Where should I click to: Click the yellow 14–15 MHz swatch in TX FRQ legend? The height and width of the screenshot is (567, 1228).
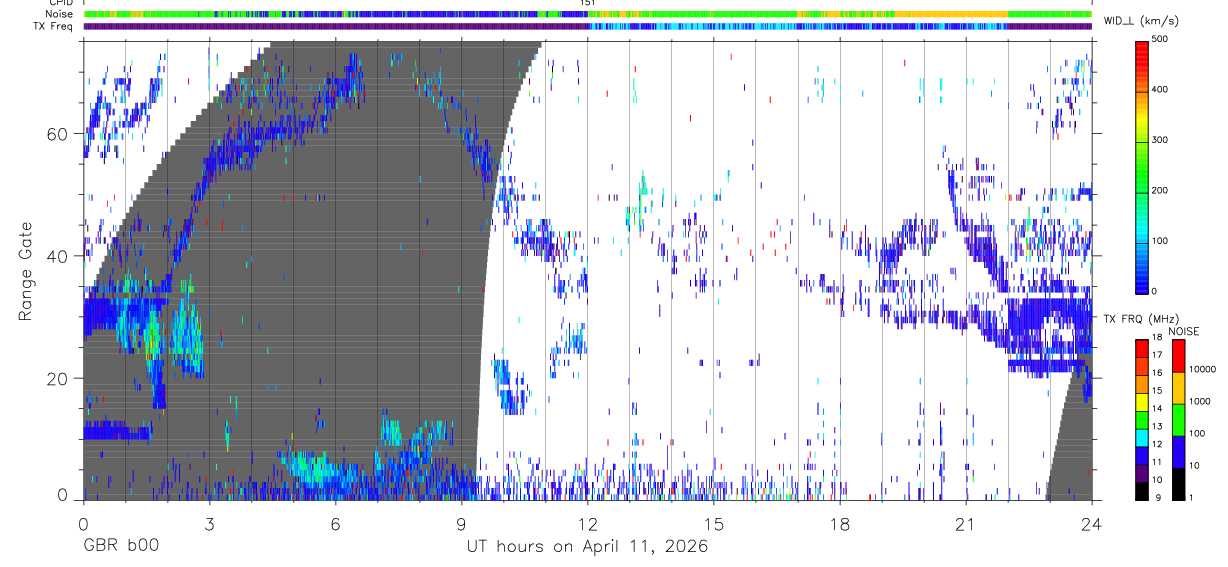1142,401
